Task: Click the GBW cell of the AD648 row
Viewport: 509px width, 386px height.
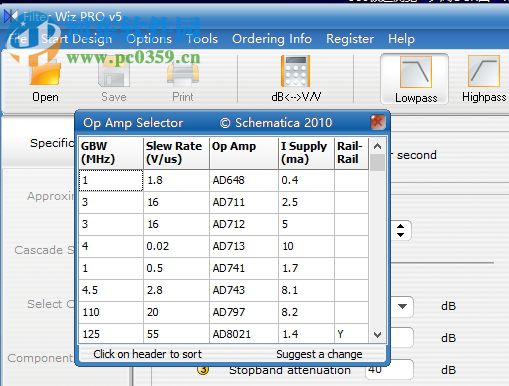Action: click(111, 180)
